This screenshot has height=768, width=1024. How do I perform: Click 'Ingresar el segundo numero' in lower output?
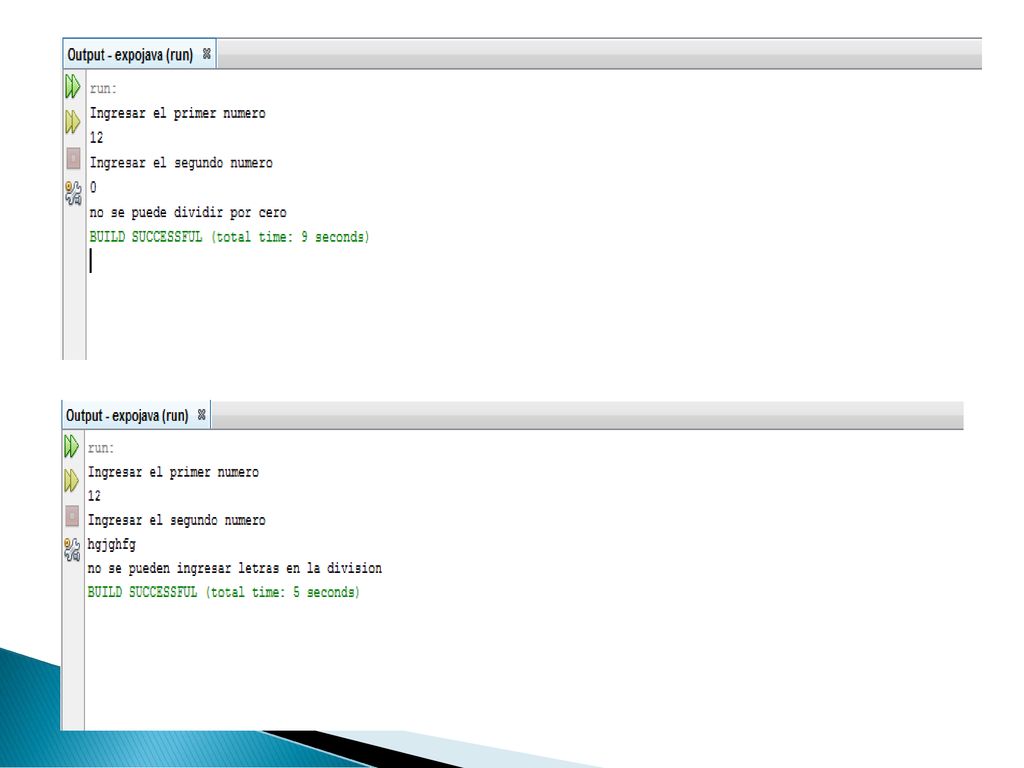point(176,520)
